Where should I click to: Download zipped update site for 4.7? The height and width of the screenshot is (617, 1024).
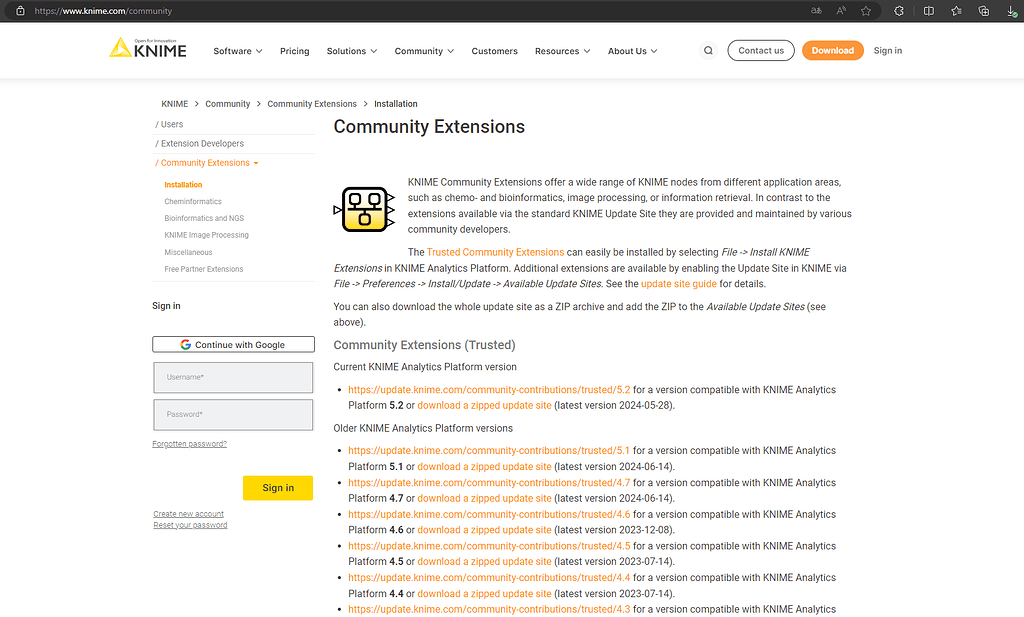[x=485, y=498]
